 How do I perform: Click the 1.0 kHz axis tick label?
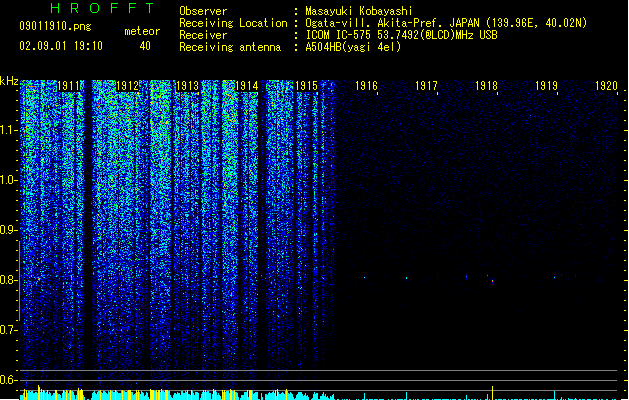click(8, 180)
